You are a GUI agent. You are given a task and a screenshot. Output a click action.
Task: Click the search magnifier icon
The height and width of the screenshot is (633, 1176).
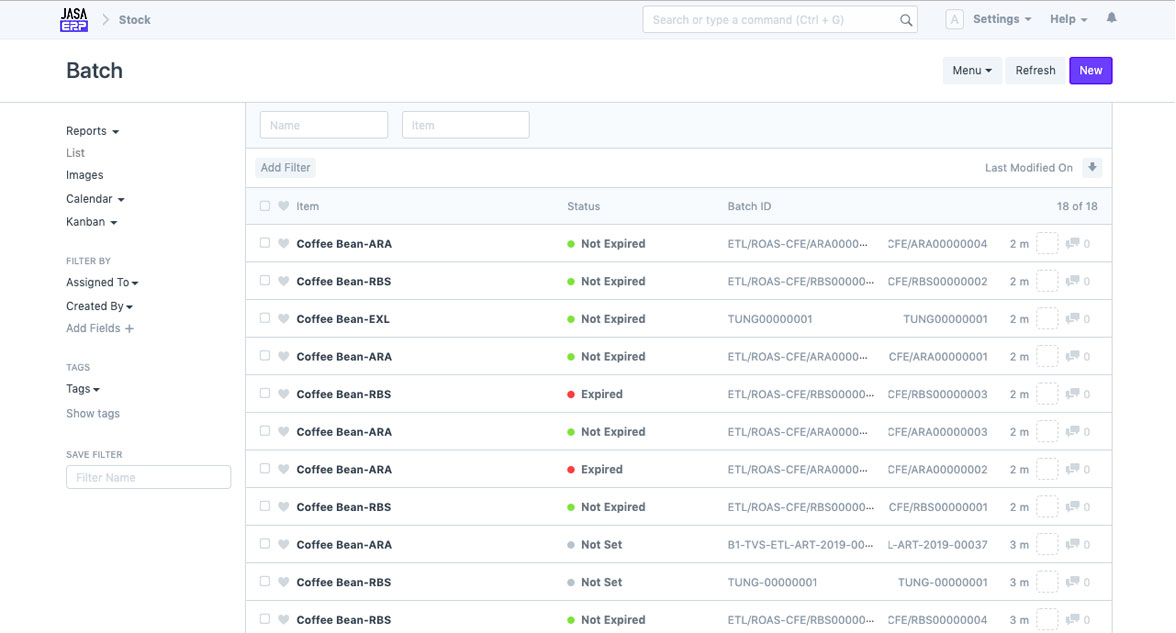click(905, 20)
